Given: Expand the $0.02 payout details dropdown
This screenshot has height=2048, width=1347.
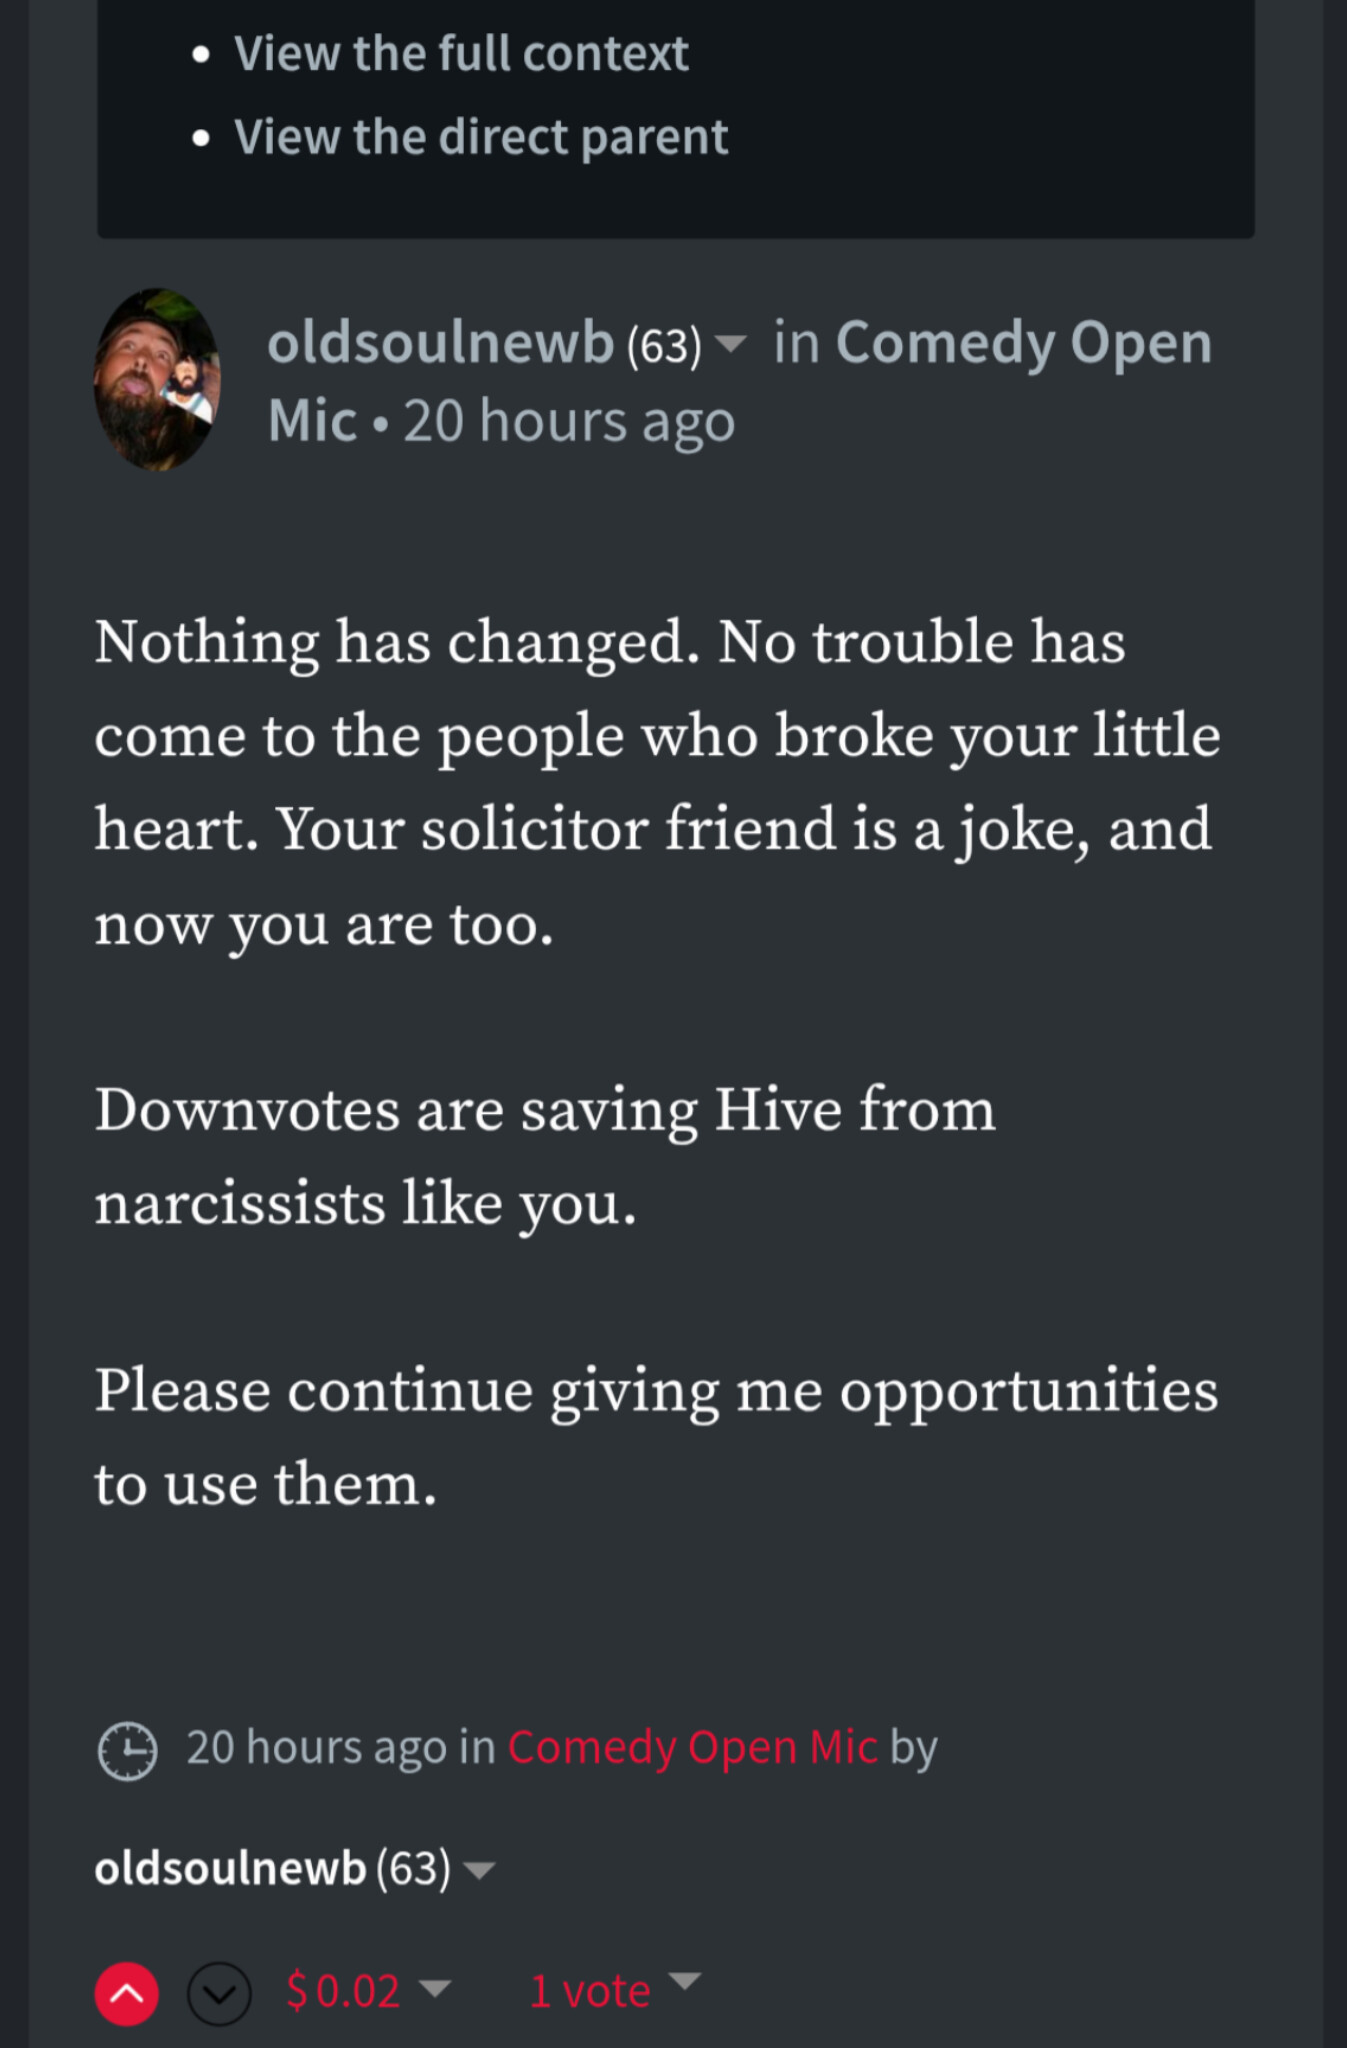Looking at the screenshot, I should point(435,1986).
